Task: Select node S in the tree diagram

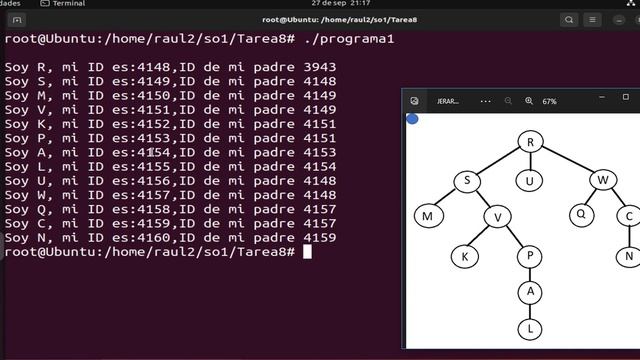Action: [x=467, y=181]
